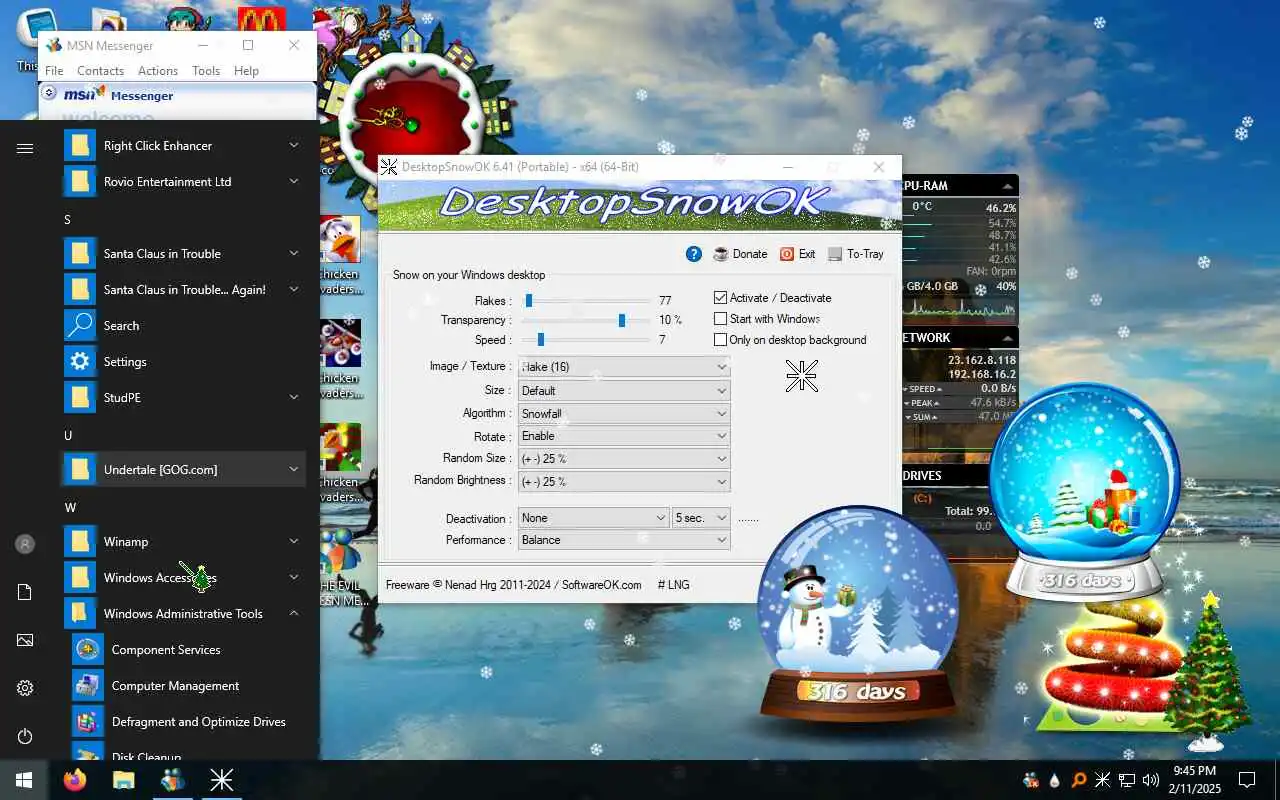Click the snowflake preview image
The width and height of the screenshot is (1280, 800).
[x=802, y=376]
